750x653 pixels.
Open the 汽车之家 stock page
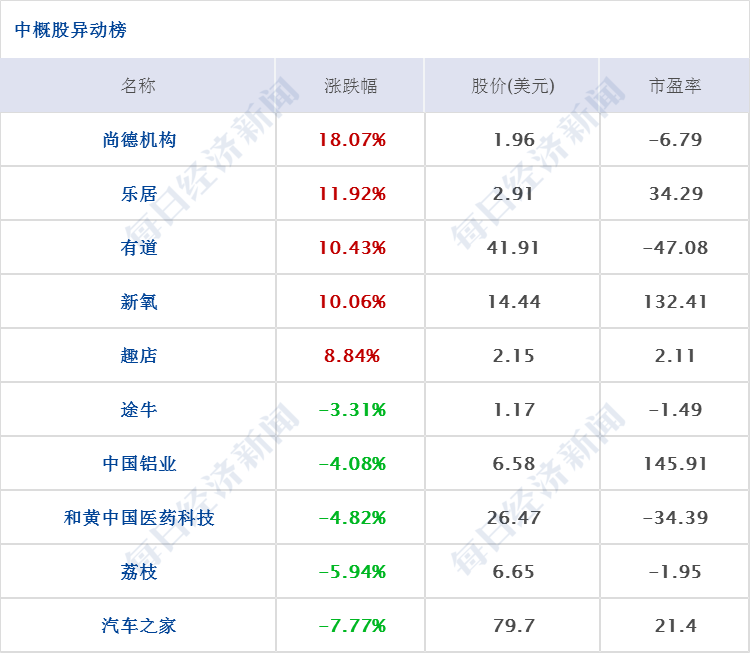coord(139,626)
